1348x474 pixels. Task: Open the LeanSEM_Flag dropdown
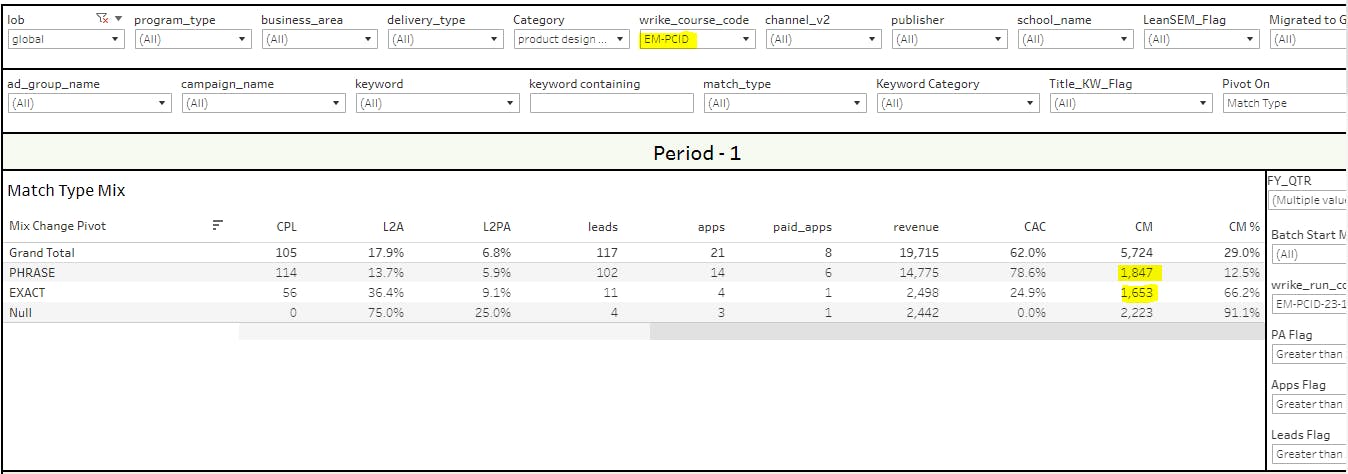(1200, 39)
